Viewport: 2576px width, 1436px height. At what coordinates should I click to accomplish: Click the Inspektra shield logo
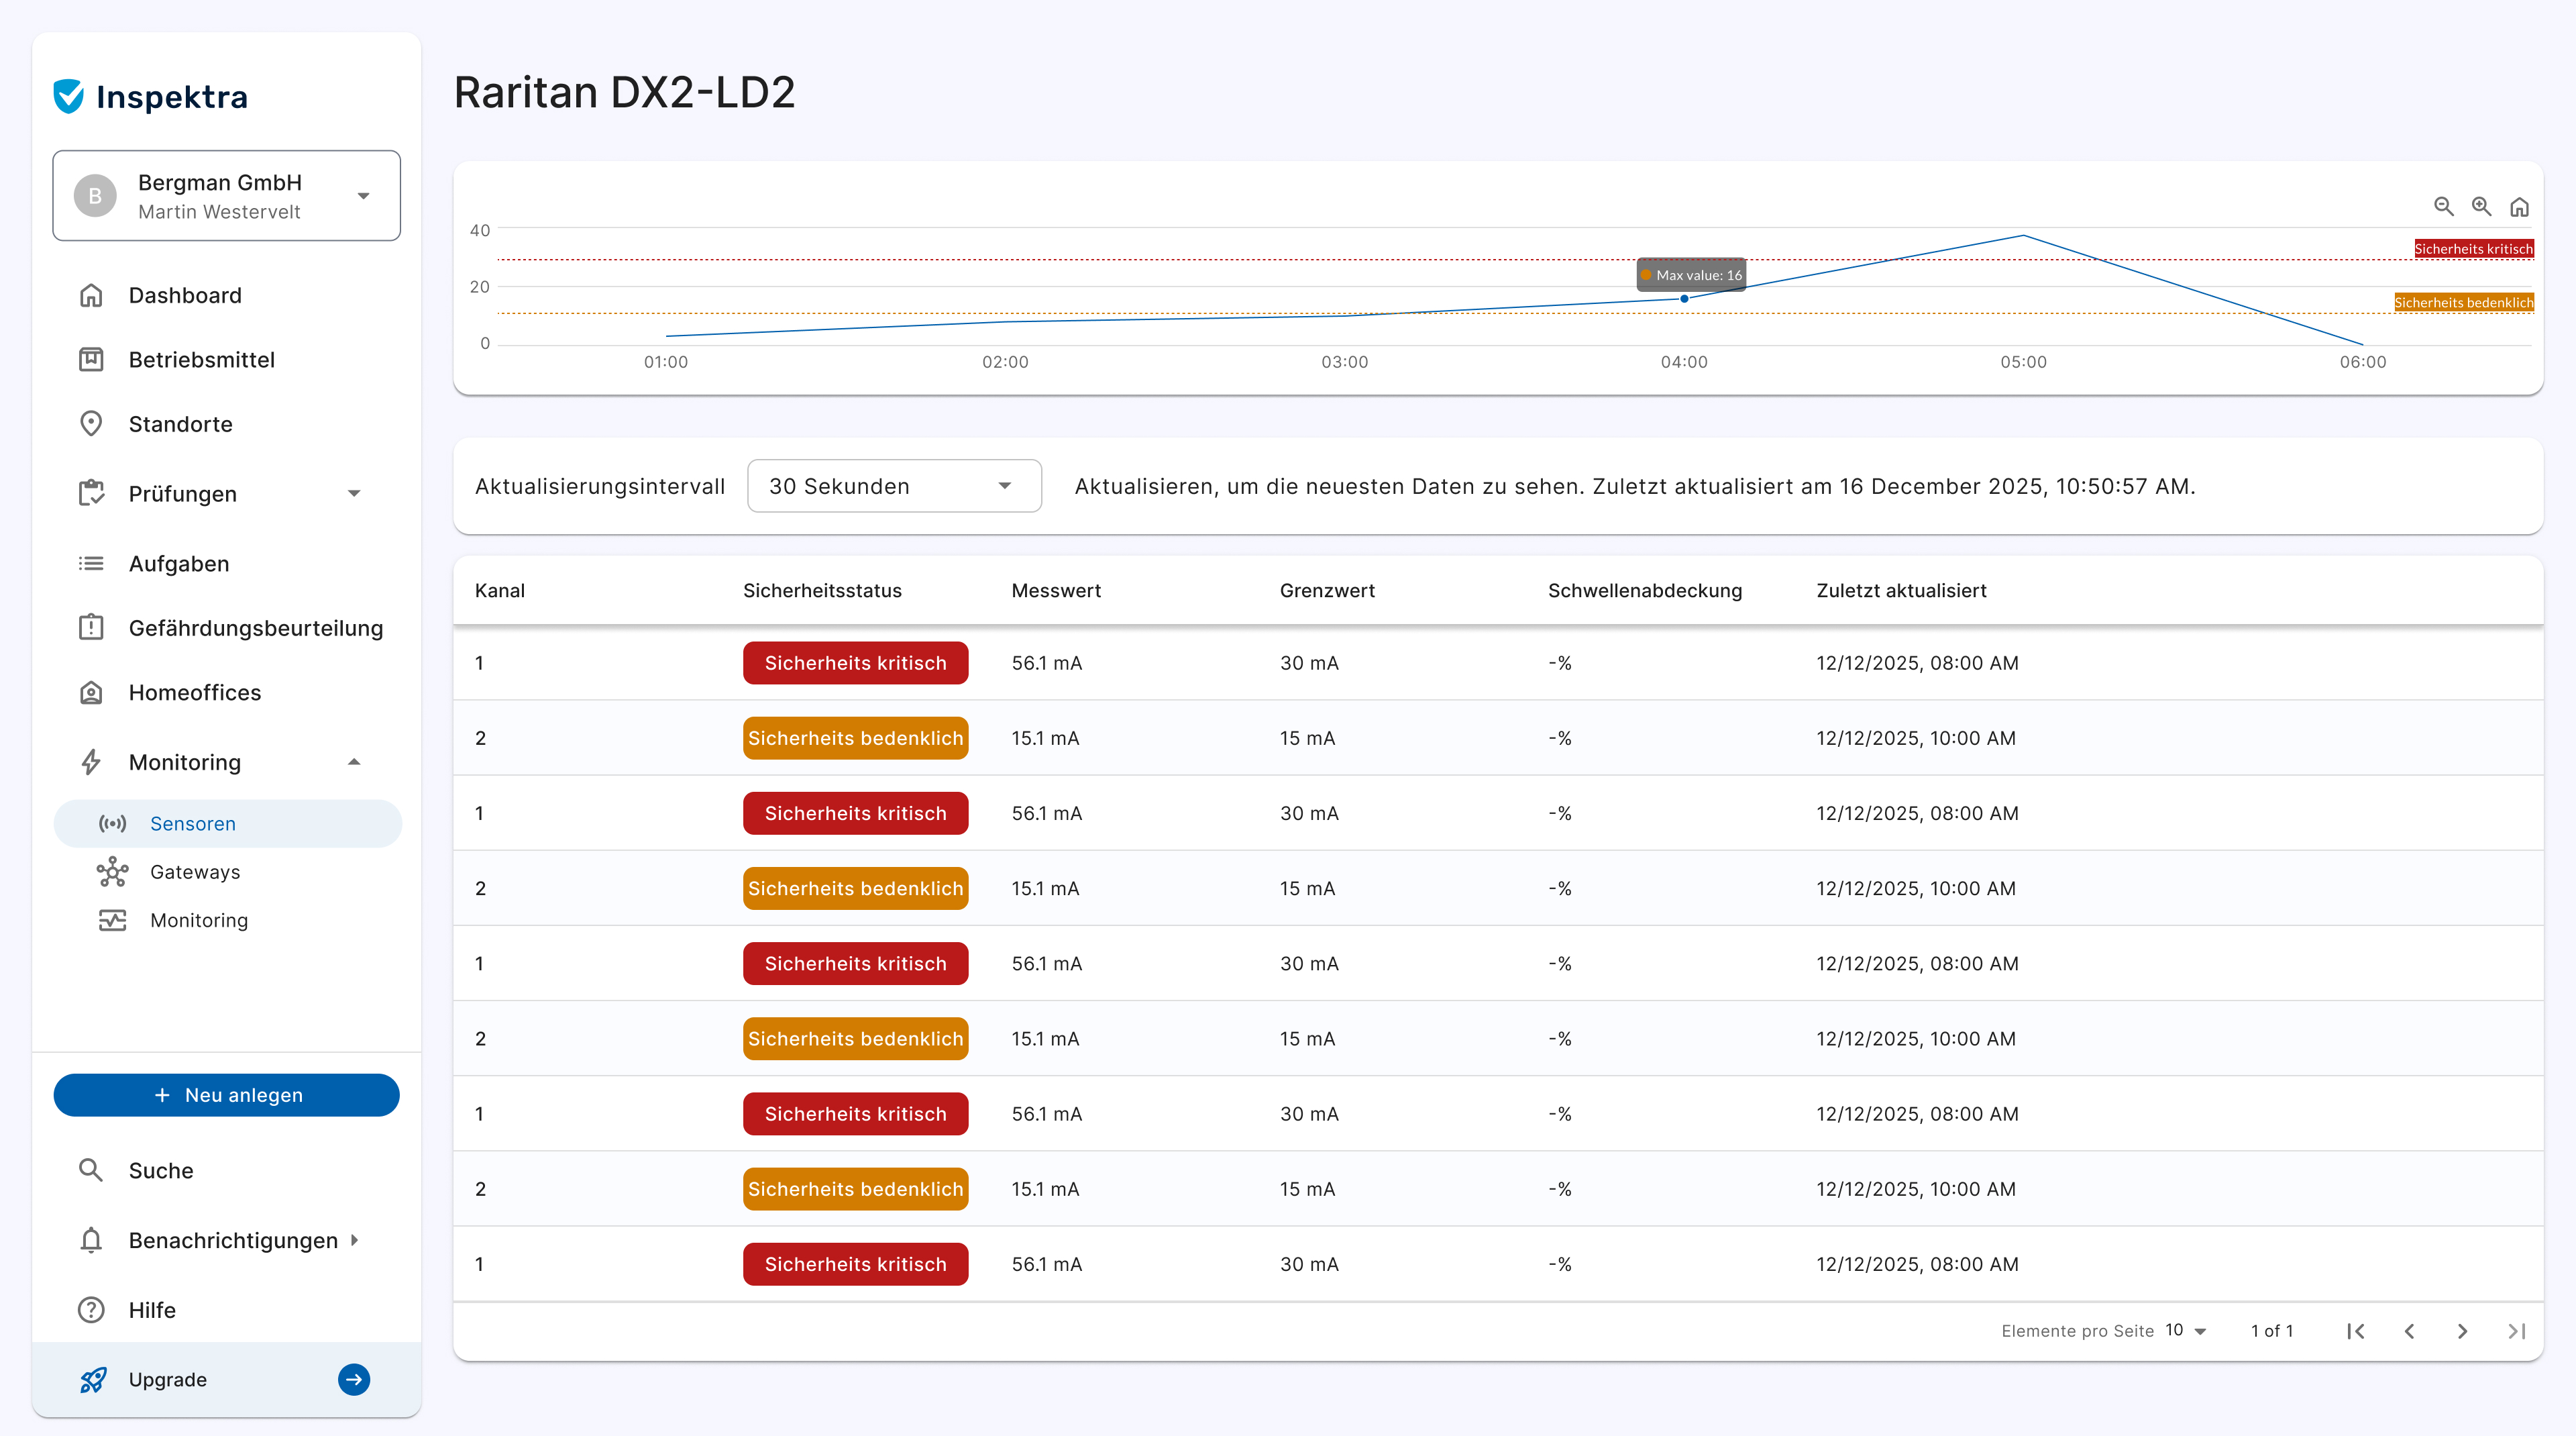(69, 97)
